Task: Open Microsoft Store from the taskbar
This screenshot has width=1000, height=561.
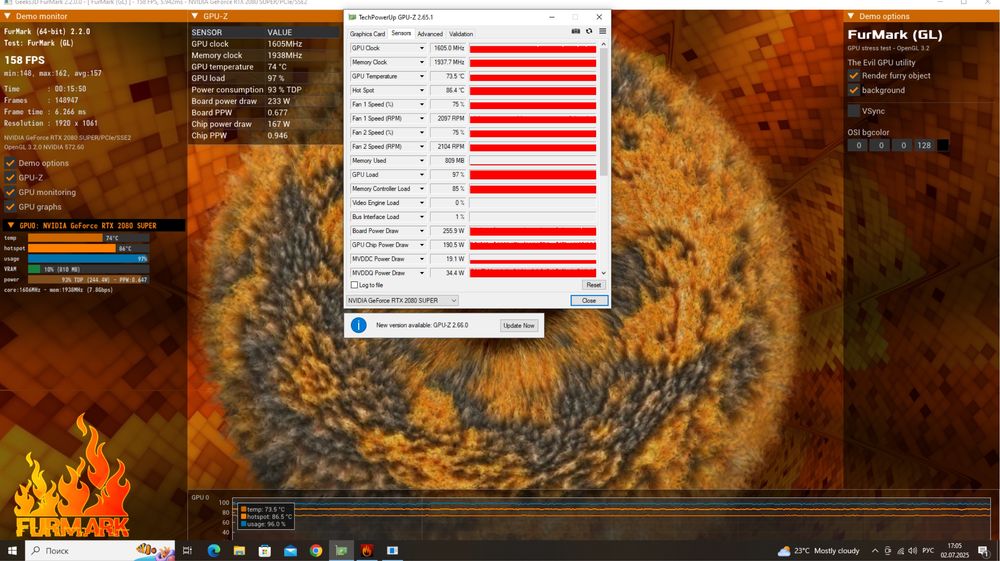Action: pyautogui.click(x=265, y=550)
